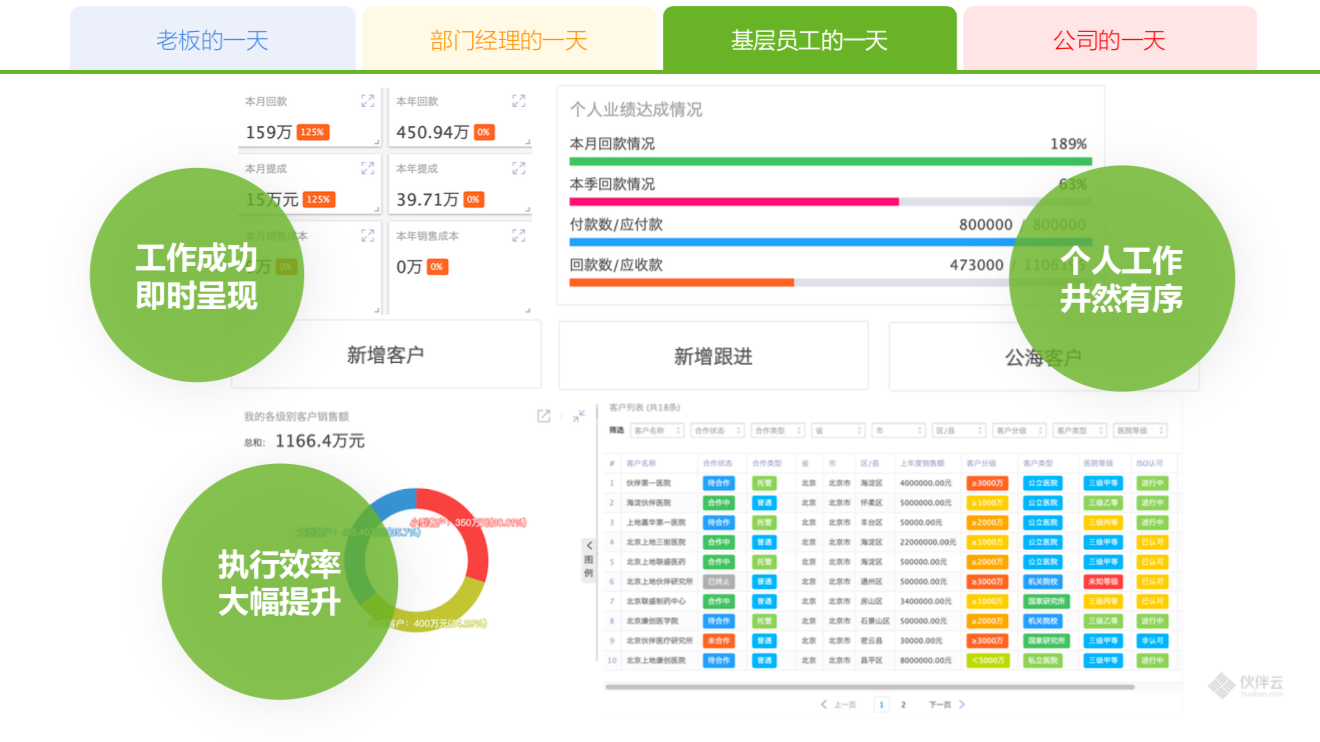Click the 私立医院 customer type tag
The width and height of the screenshot is (1320, 742).
(1043, 661)
